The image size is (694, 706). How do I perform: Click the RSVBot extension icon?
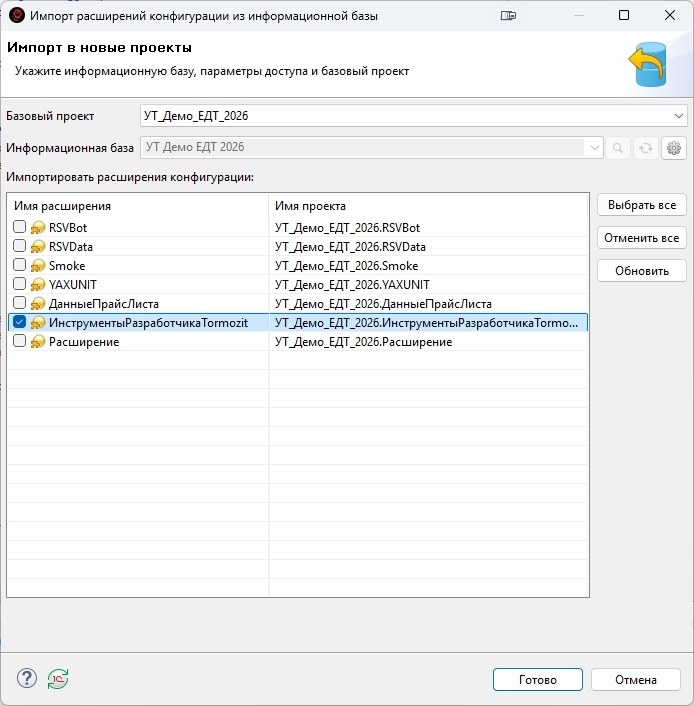pos(38,228)
